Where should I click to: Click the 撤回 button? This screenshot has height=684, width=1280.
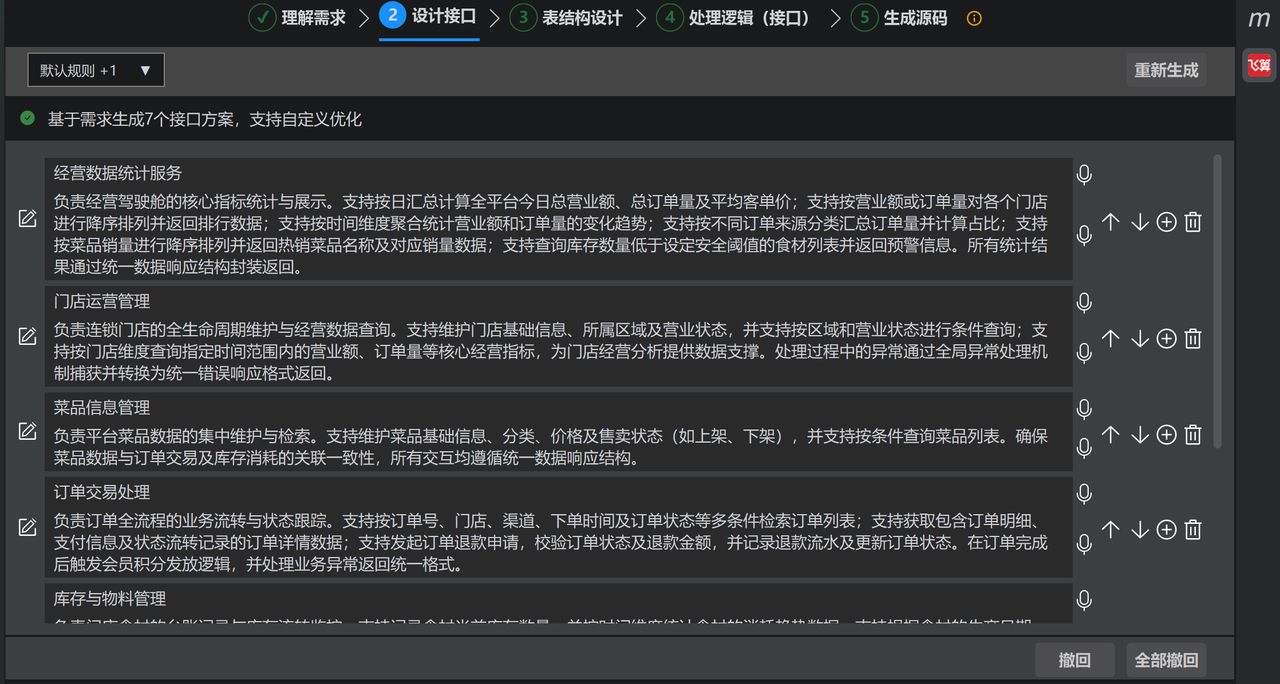1074,660
